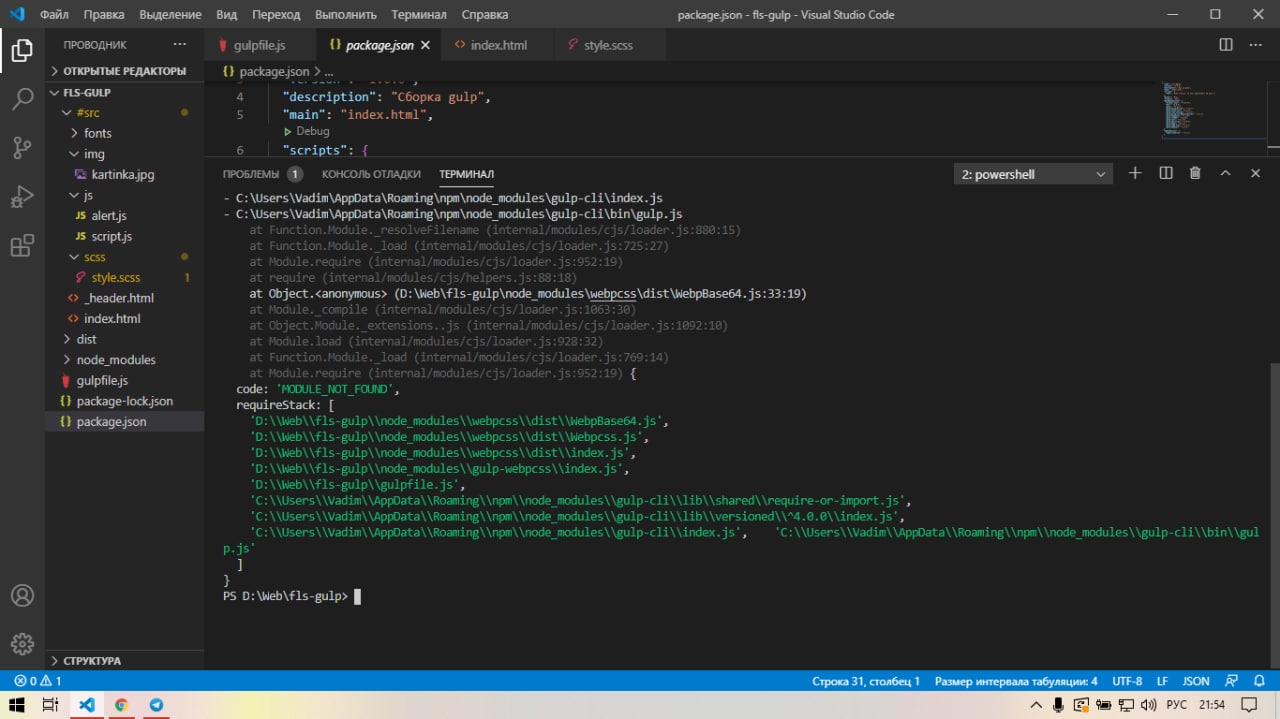Open Explorer panel more actions ellipsis
This screenshot has width=1280, height=719.
point(180,45)
